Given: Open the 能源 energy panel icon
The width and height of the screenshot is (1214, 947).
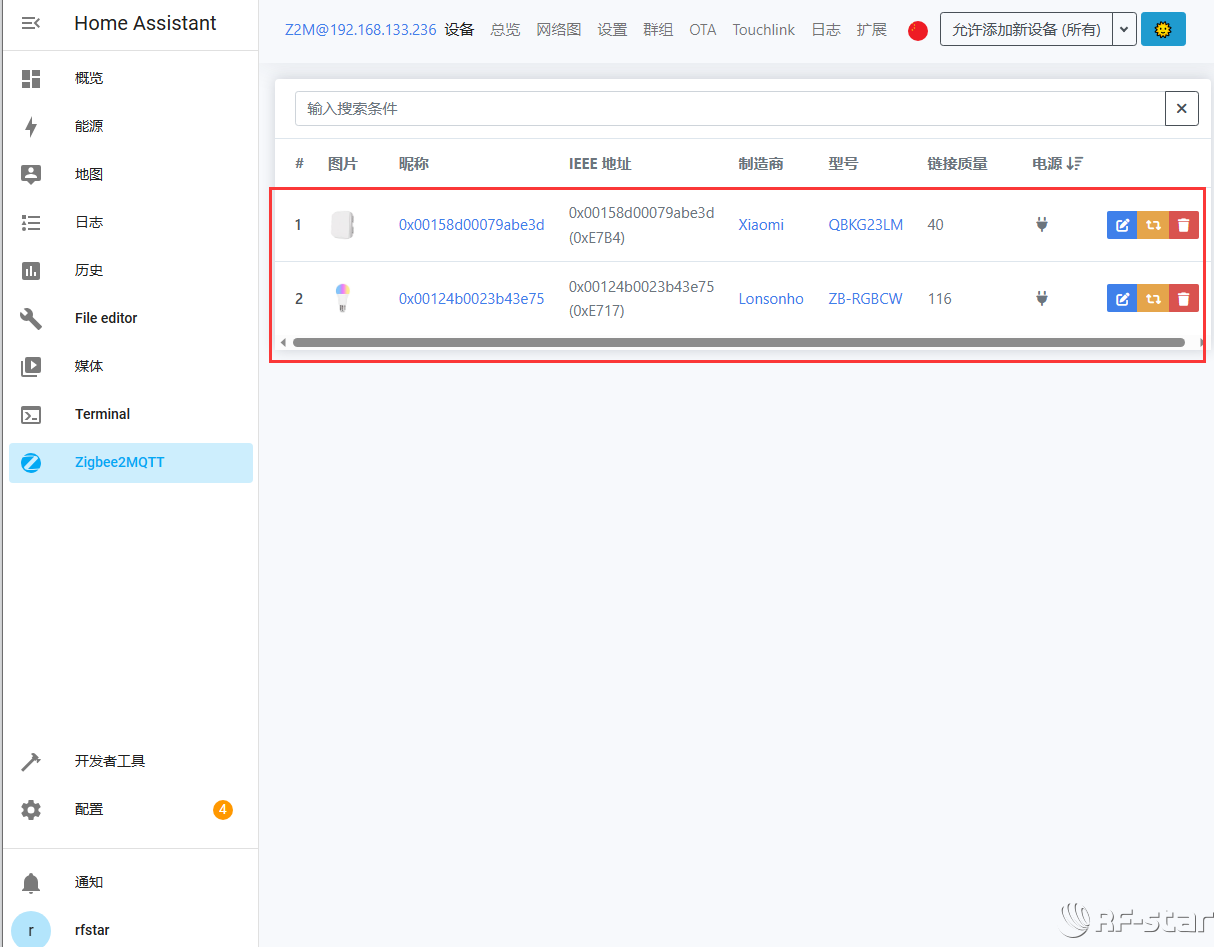Looking at the screenshot, I should (30, 126).
